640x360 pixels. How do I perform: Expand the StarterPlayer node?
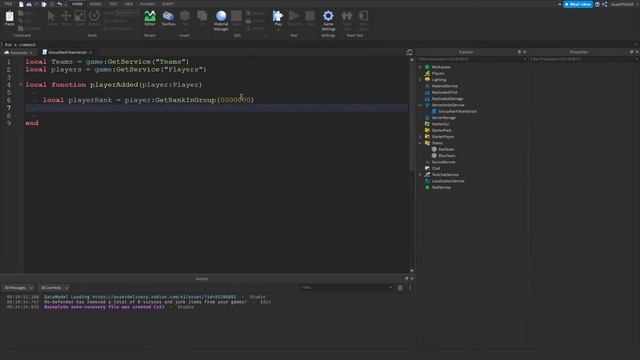(x=420, y=137)
